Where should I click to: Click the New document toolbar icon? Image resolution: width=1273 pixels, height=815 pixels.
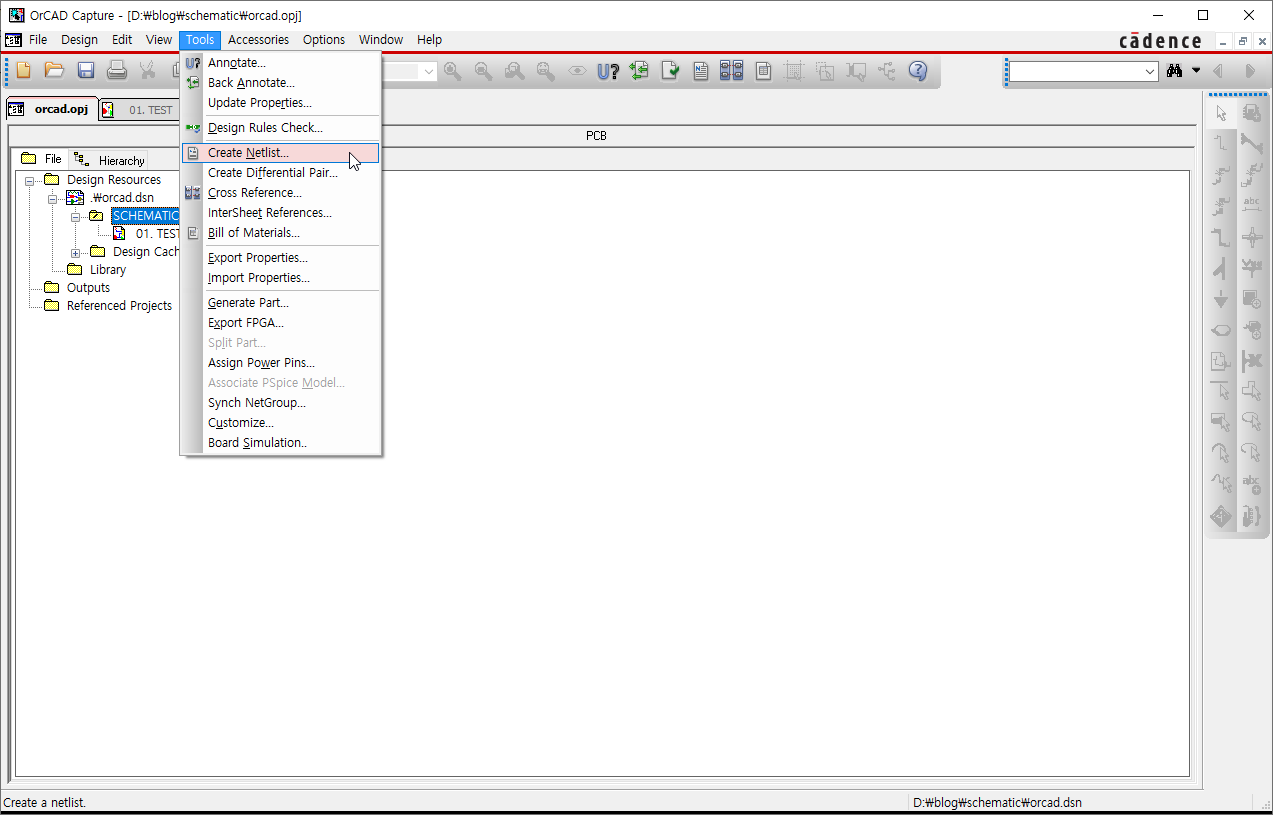24,71
